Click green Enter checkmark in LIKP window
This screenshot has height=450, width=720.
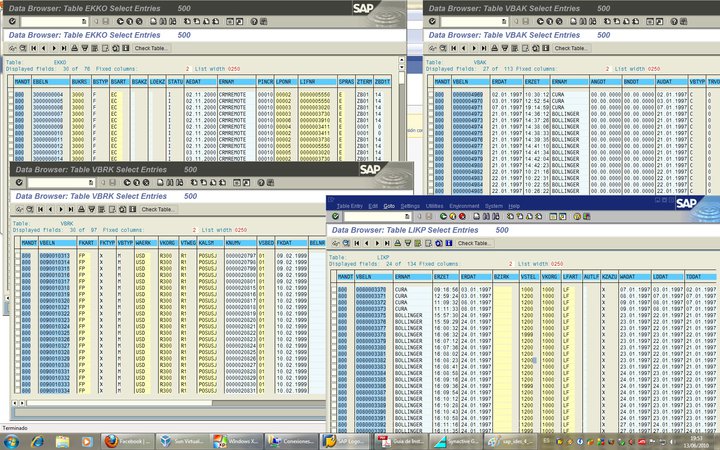point(335,216)
